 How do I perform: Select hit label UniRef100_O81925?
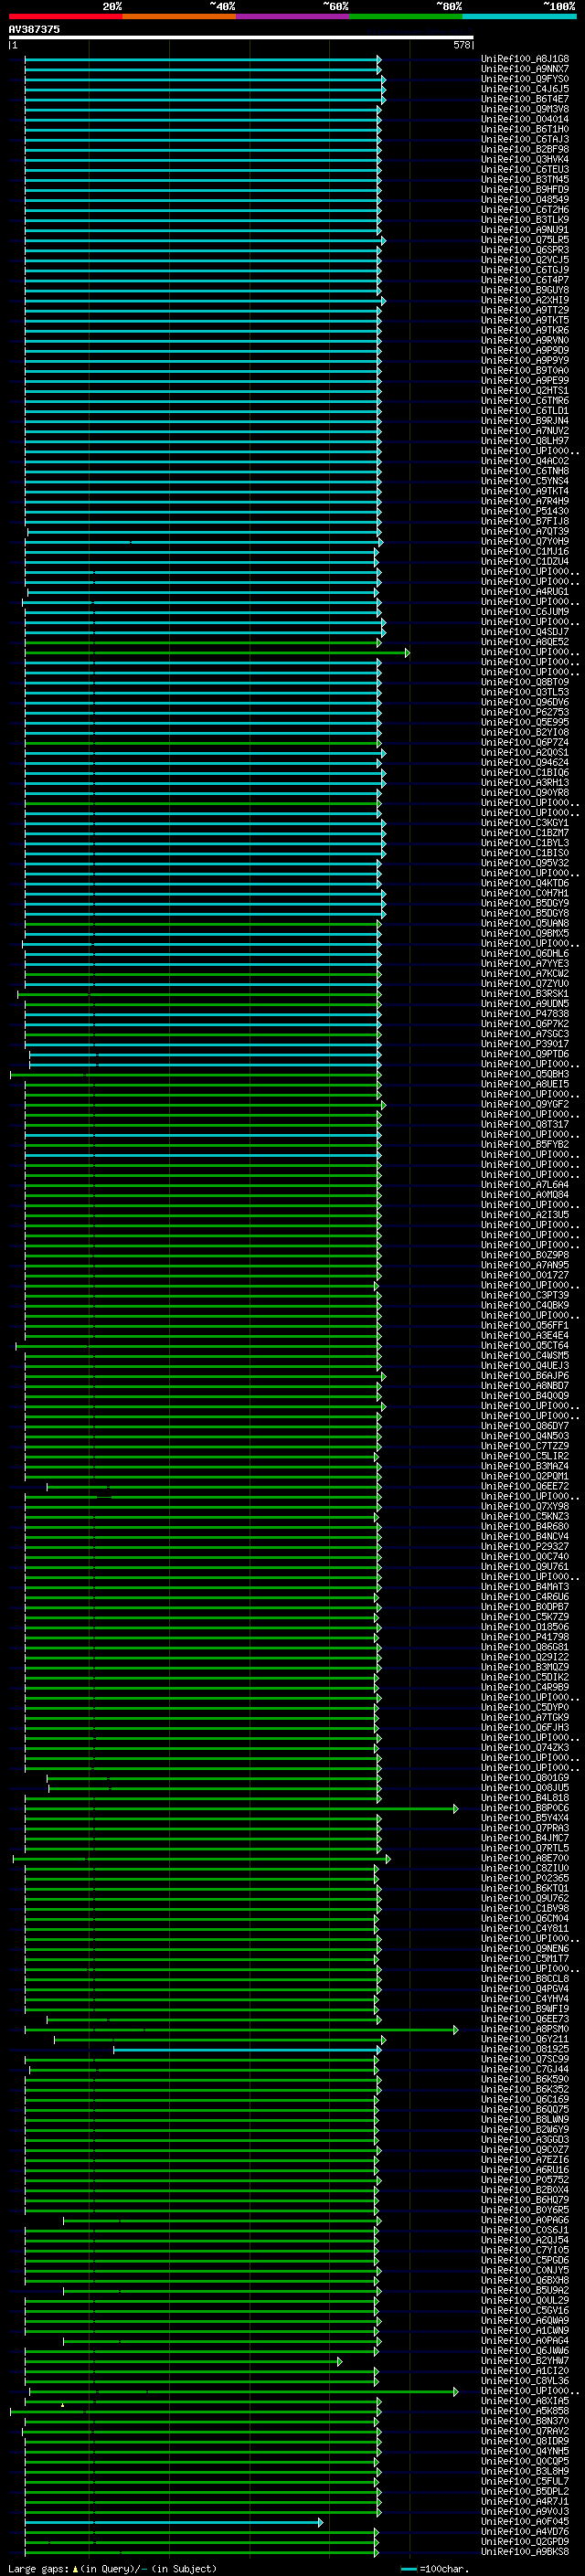click(x=525, y=2049)
